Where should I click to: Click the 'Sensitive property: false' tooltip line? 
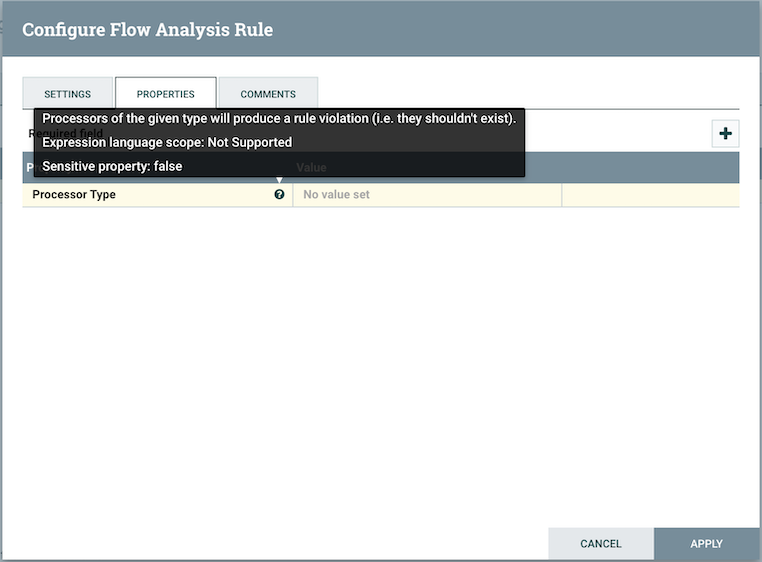112,166
